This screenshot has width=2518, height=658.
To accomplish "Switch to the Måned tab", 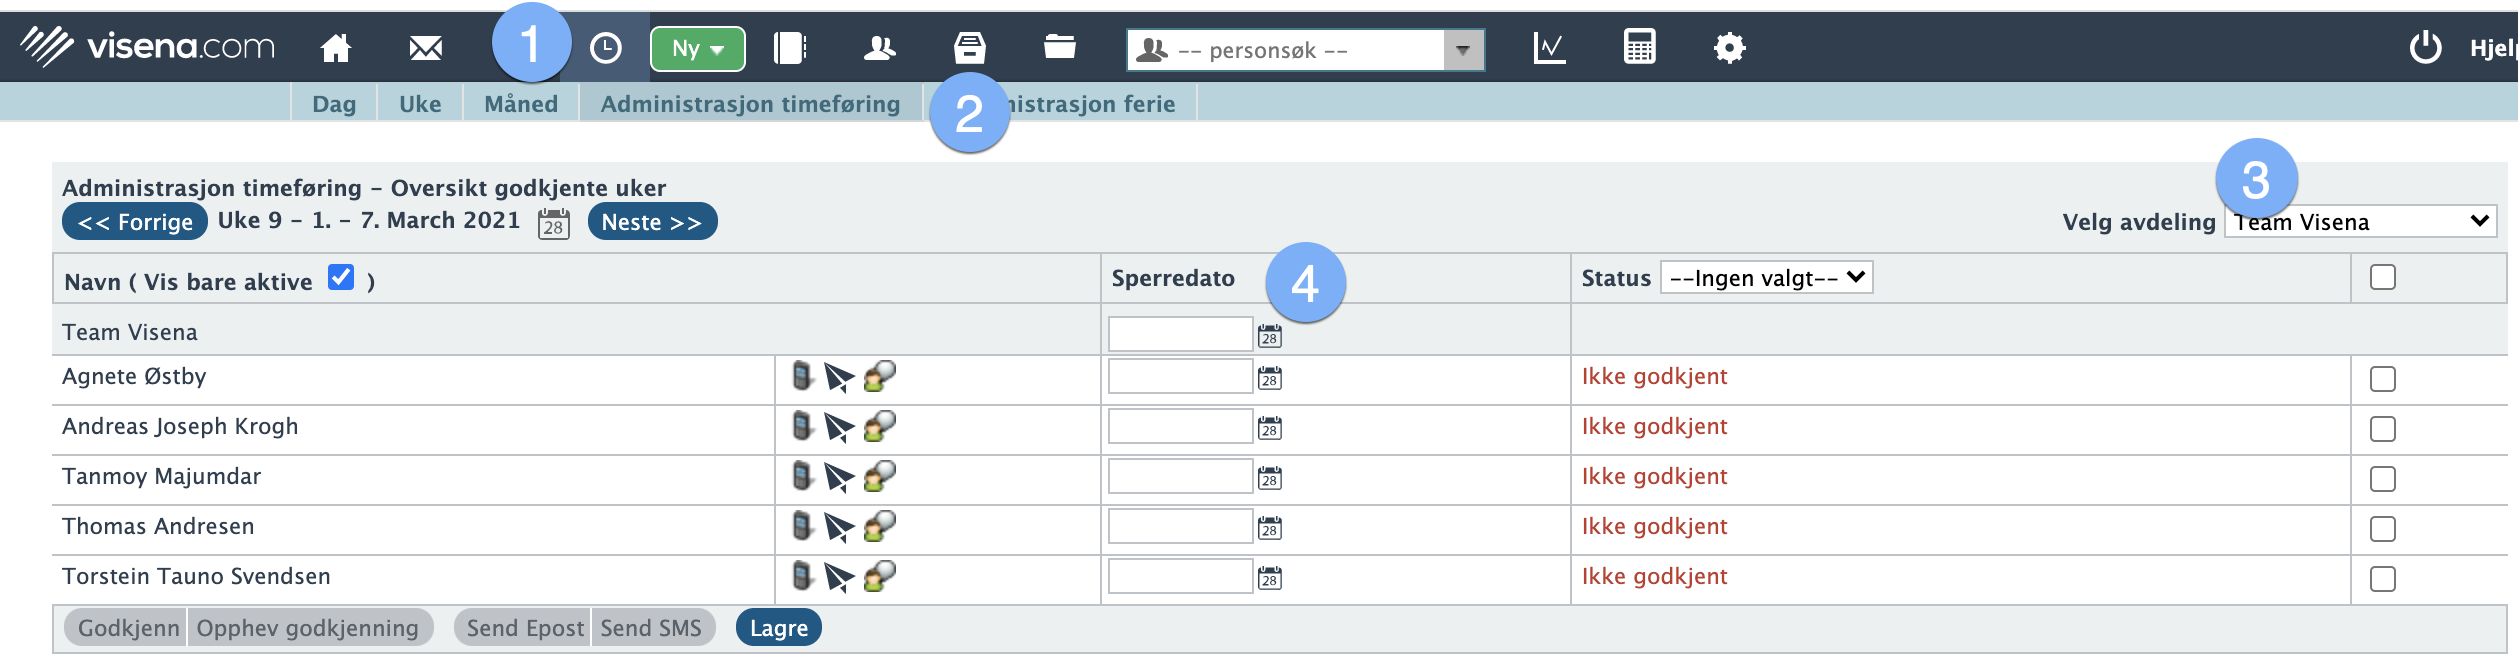I will 521,104.
